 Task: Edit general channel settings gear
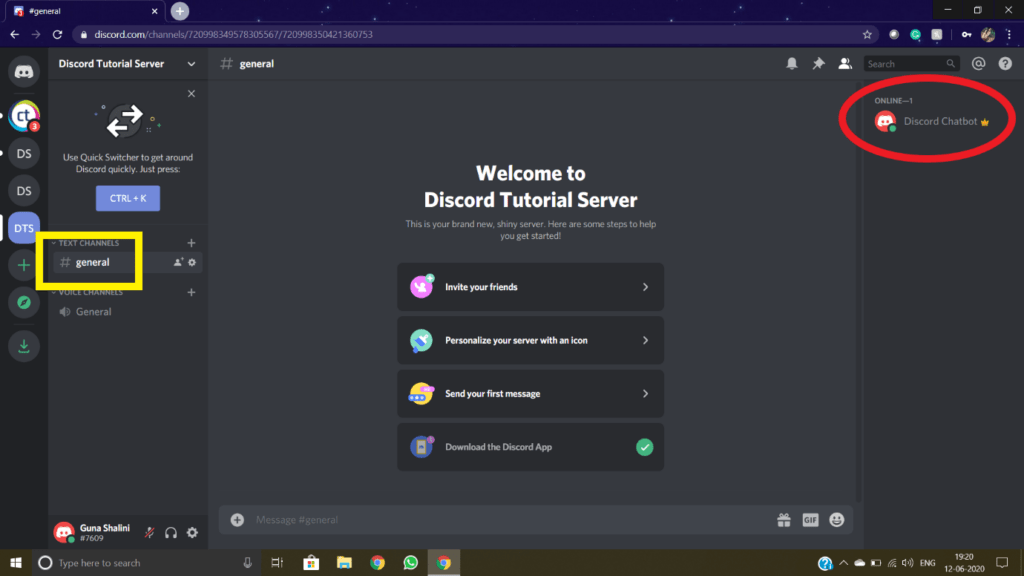point(192,262)
